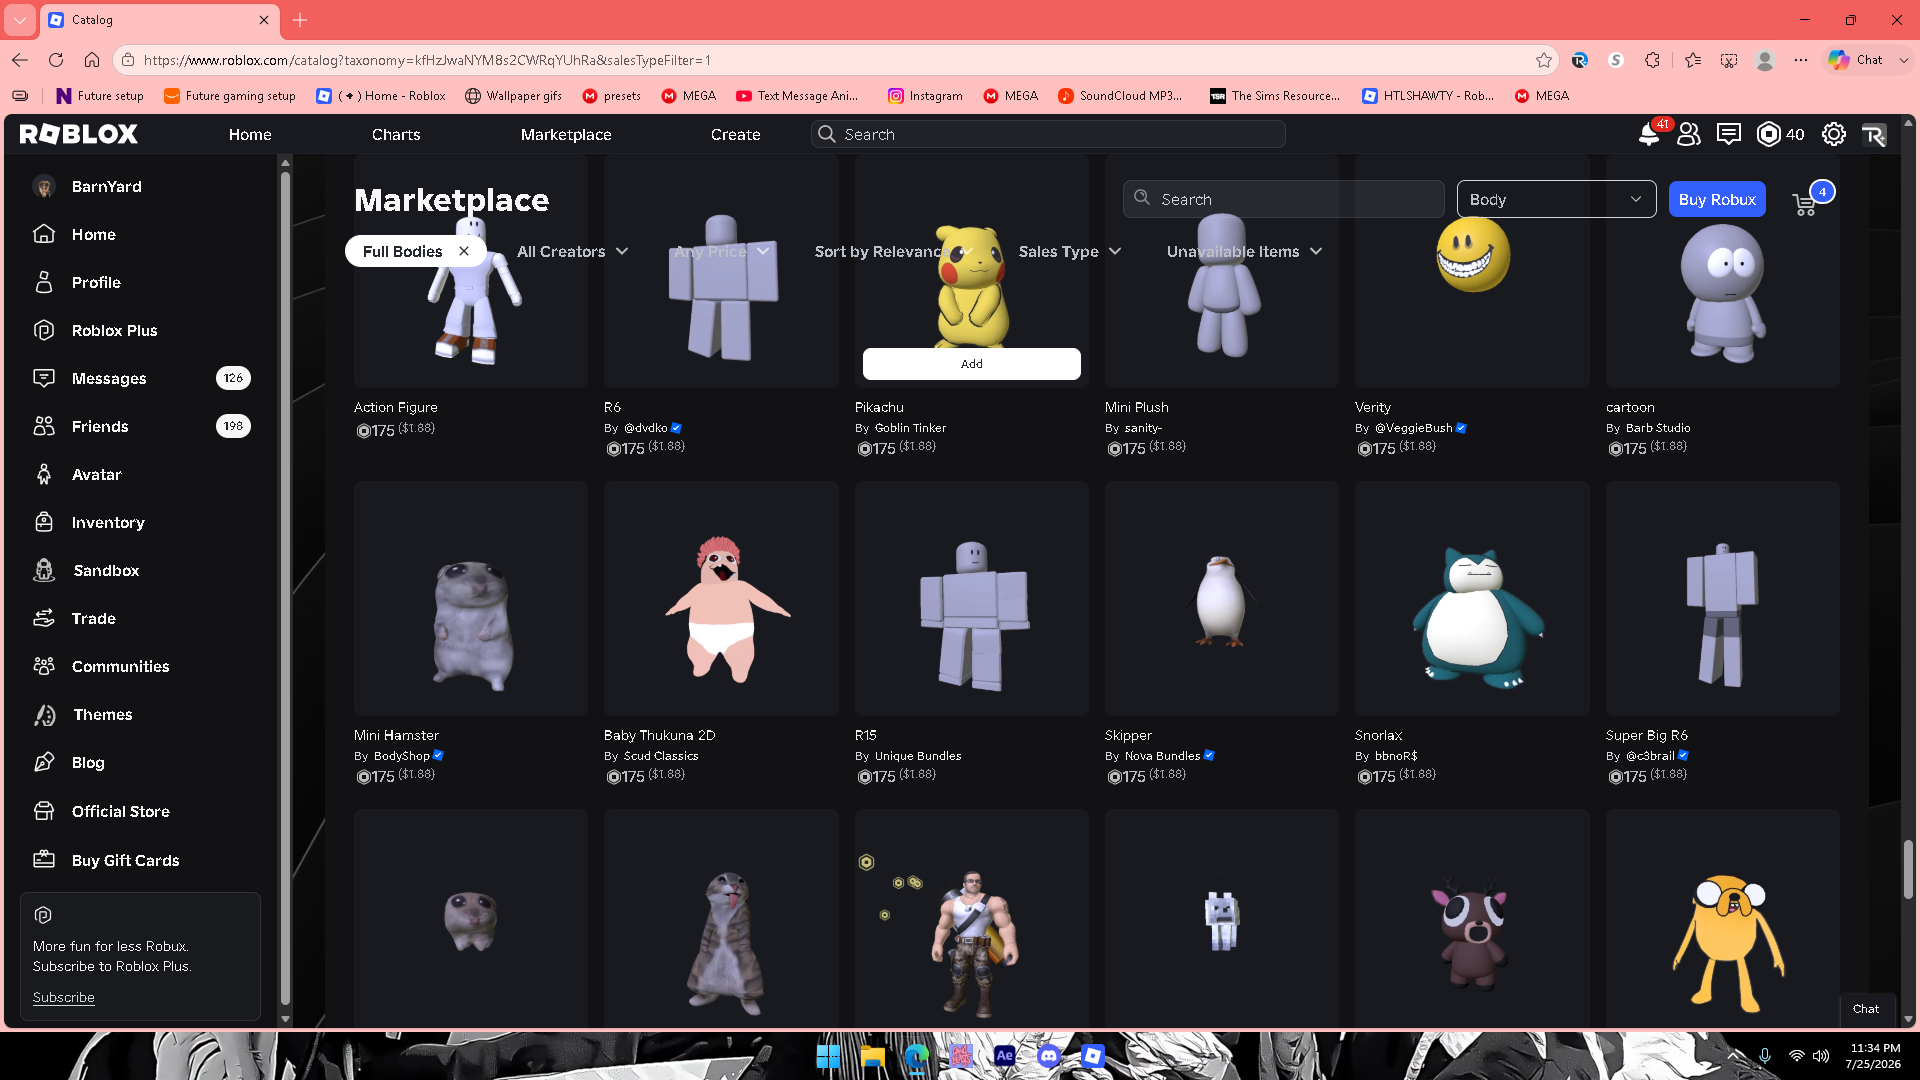Screen dimensions: 1920x1080
Task: Open Roblox settings gear
Action: [x=1834, y=134]
